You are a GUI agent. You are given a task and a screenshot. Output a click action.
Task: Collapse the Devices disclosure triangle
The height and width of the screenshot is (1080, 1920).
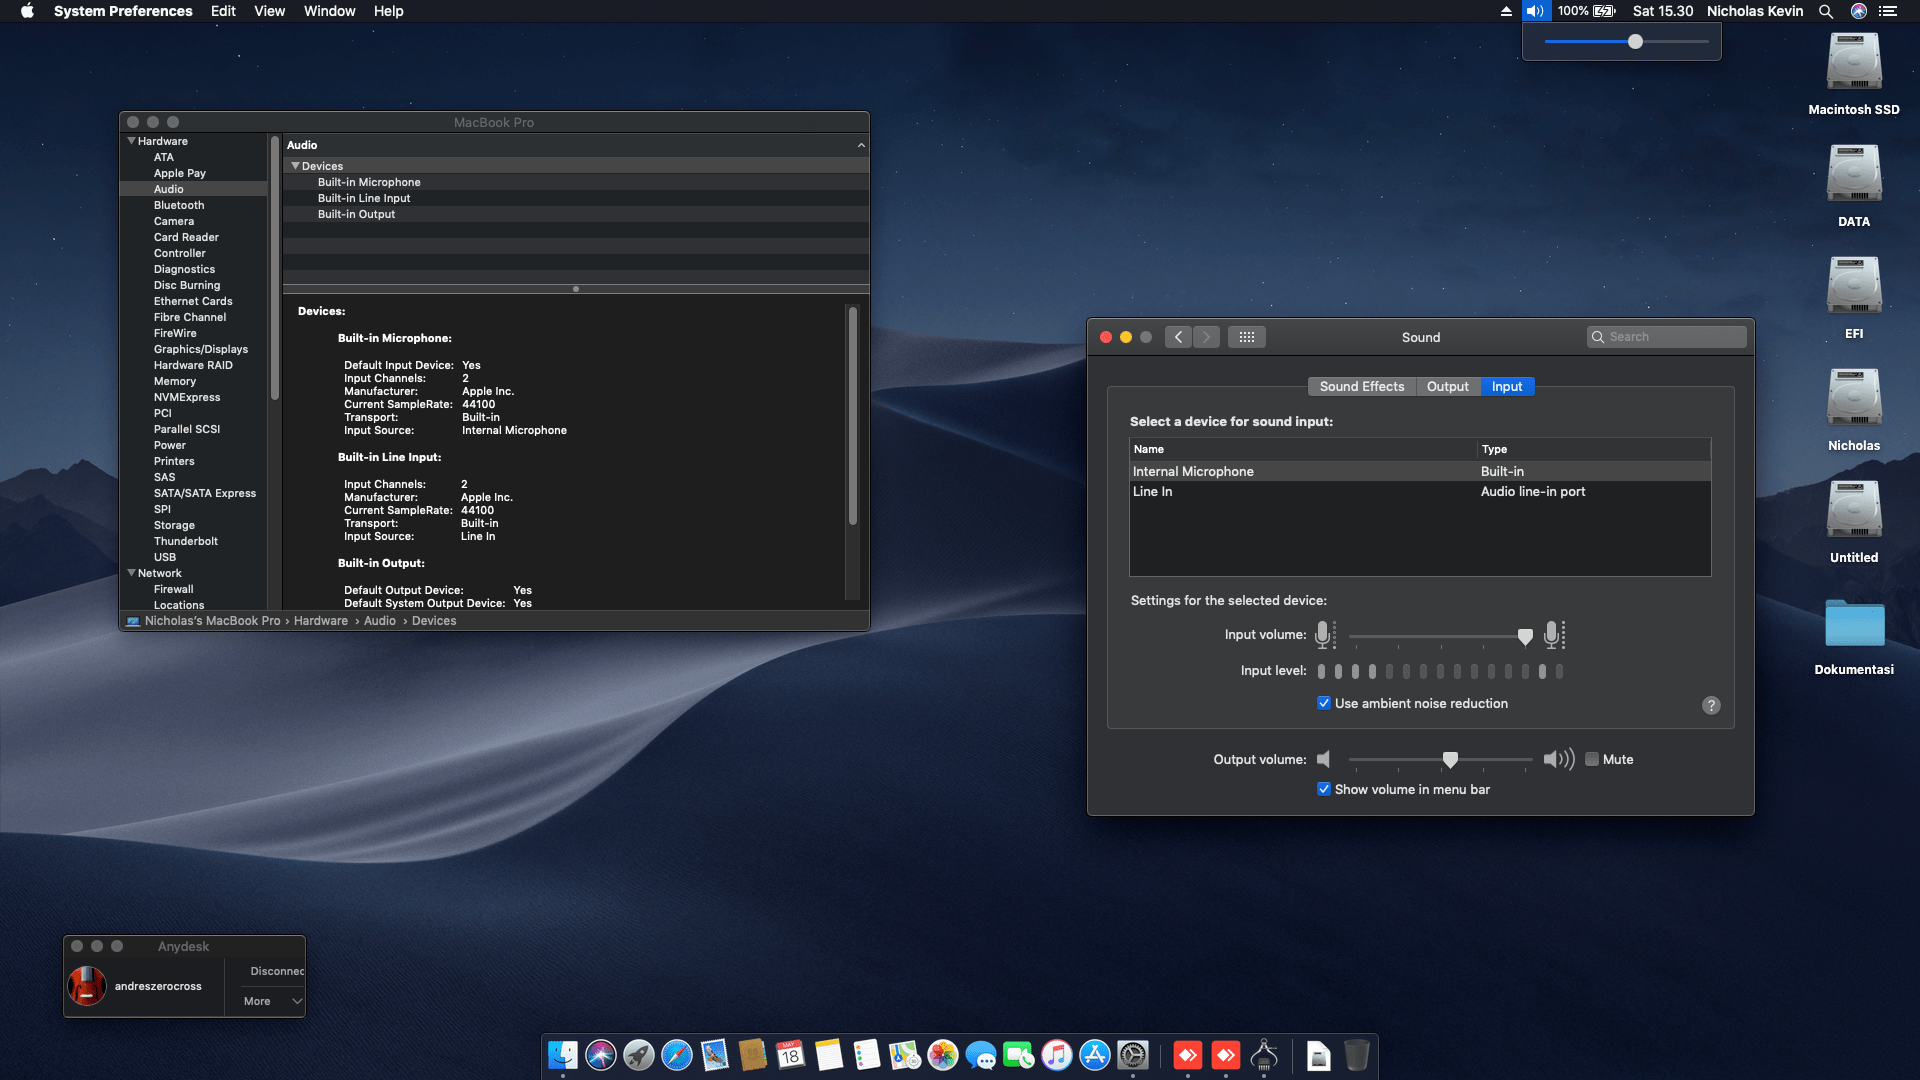[x=296, y=165]
